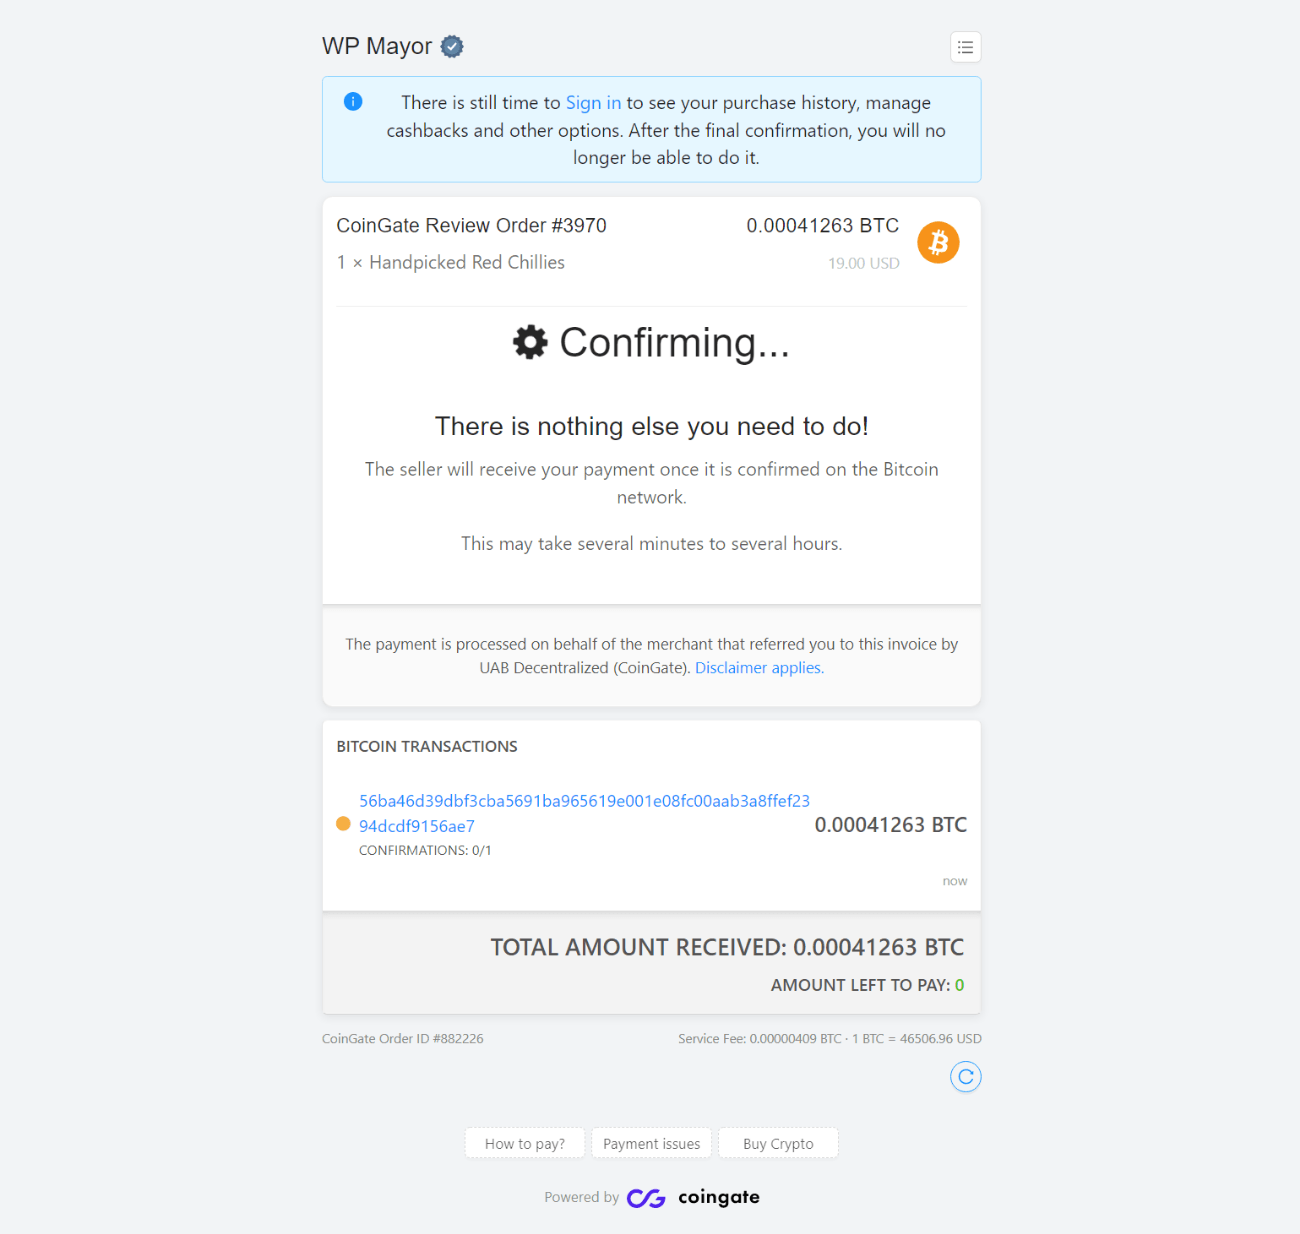The image size is (1300, 1234).
Task: Click the Bitcoin Transactions section heading
Action: [427, 746]
